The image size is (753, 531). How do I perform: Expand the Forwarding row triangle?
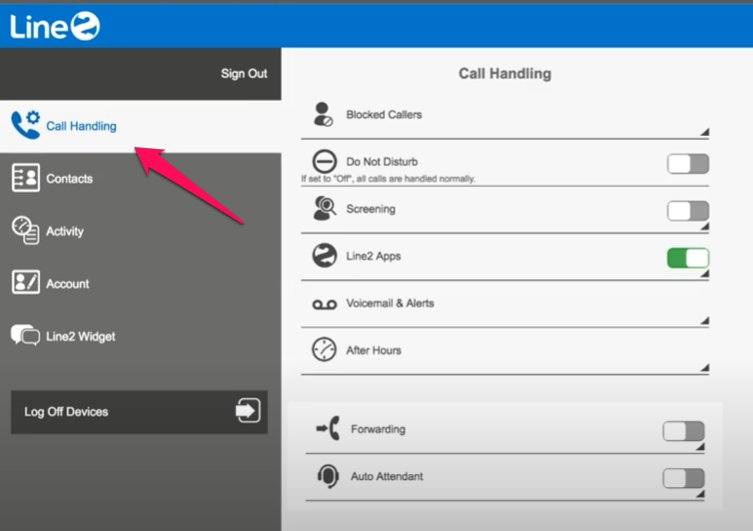tap(700, 447)
